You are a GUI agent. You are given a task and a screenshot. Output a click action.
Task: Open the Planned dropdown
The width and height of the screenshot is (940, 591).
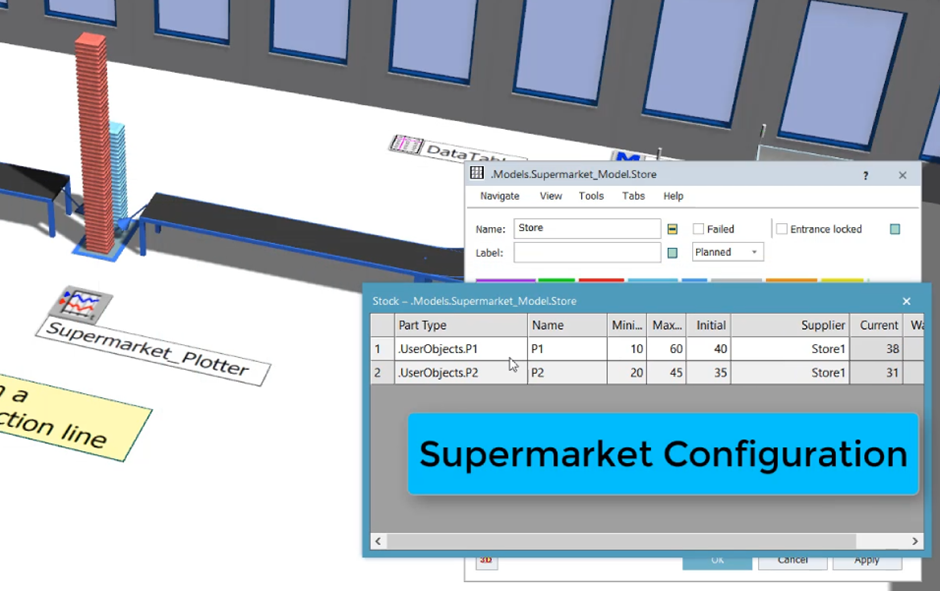728,252
